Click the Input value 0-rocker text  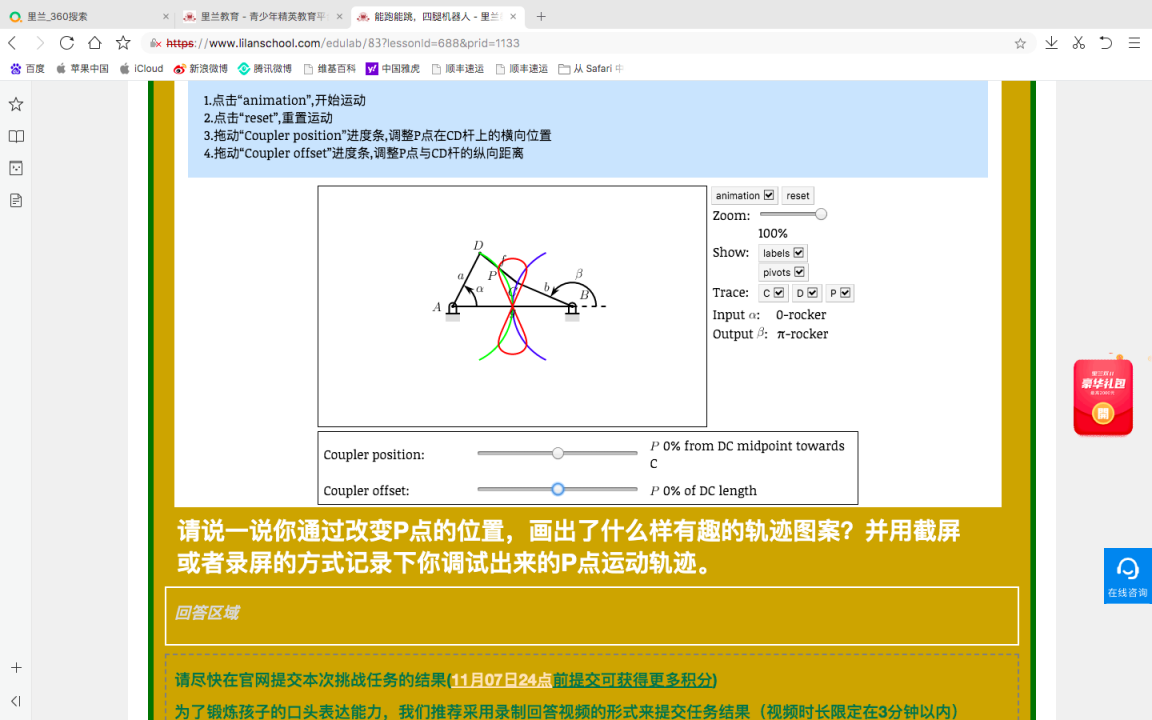click(801, 314)
